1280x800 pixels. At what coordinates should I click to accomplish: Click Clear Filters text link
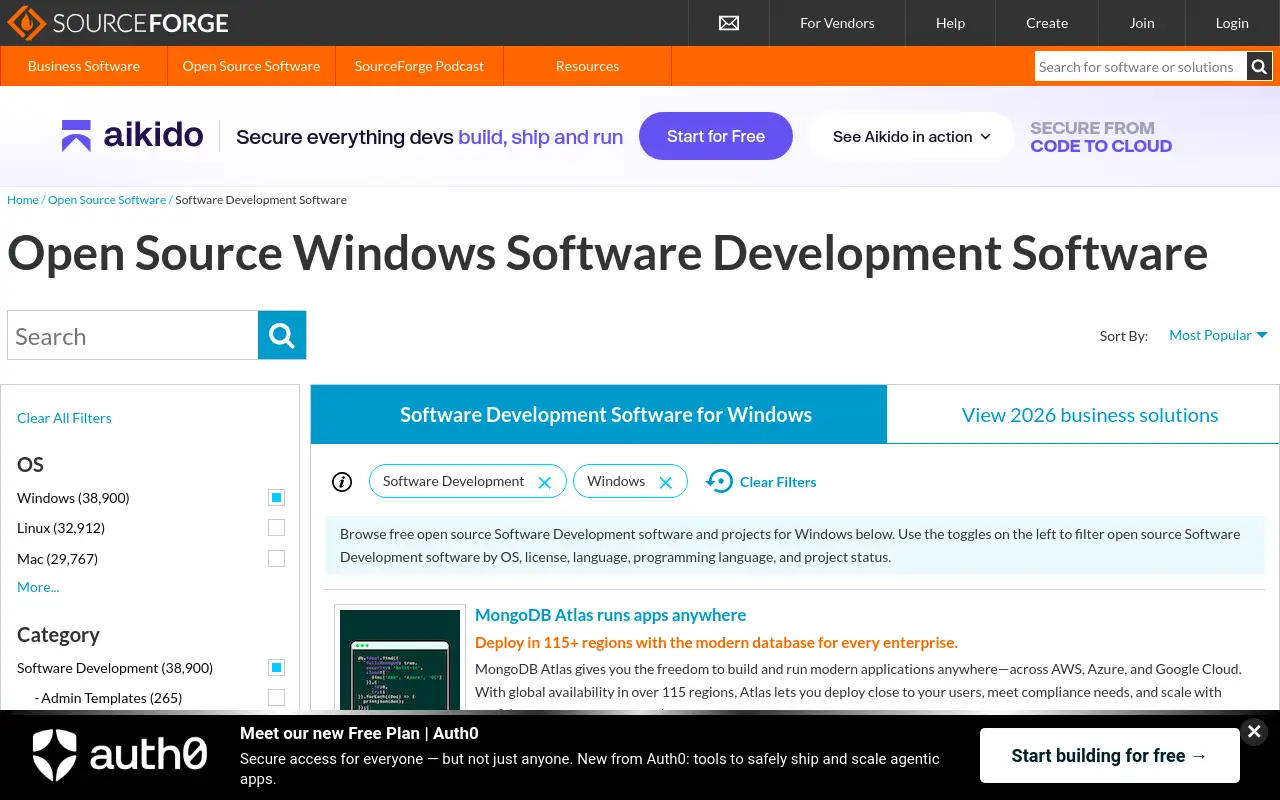(778, 482)
